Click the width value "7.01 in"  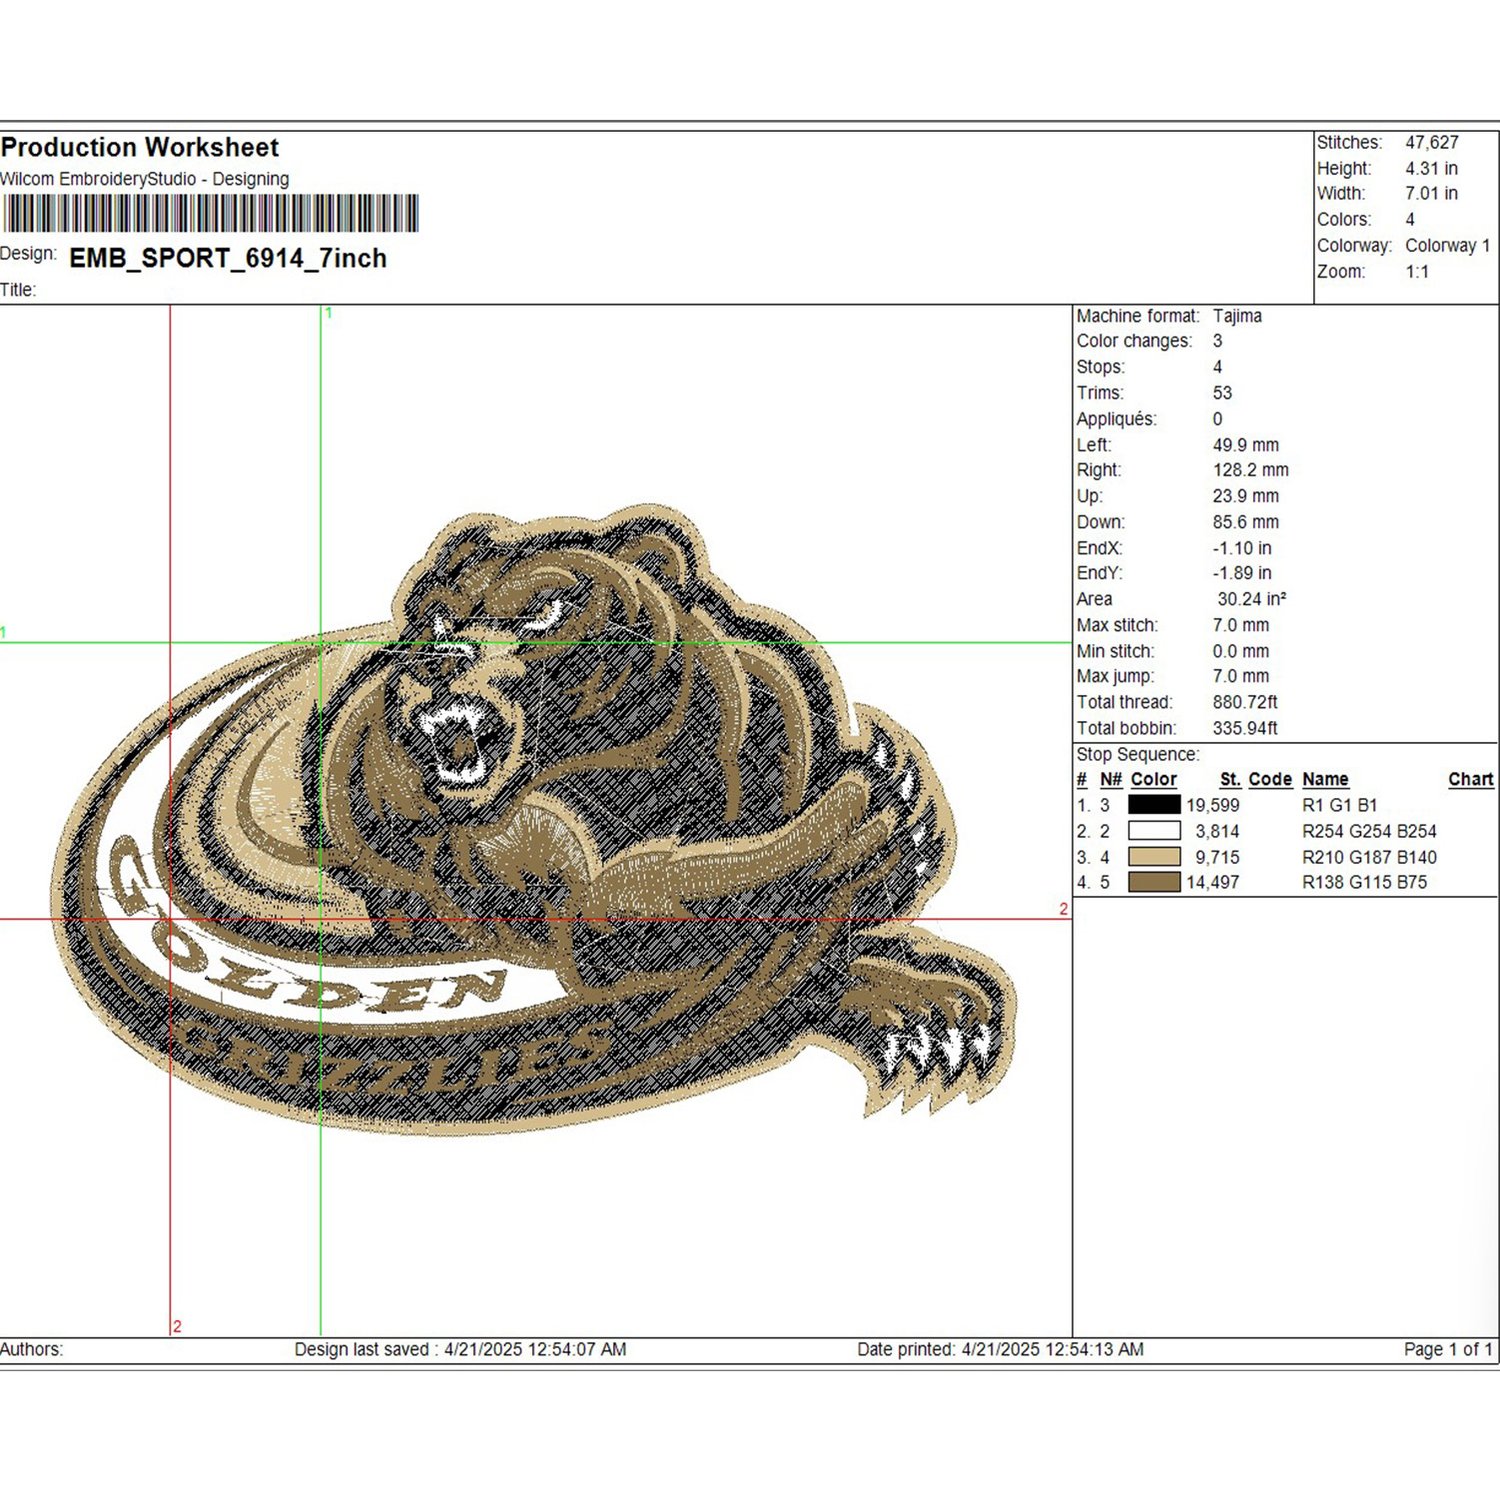click(x=1431, y=193)
